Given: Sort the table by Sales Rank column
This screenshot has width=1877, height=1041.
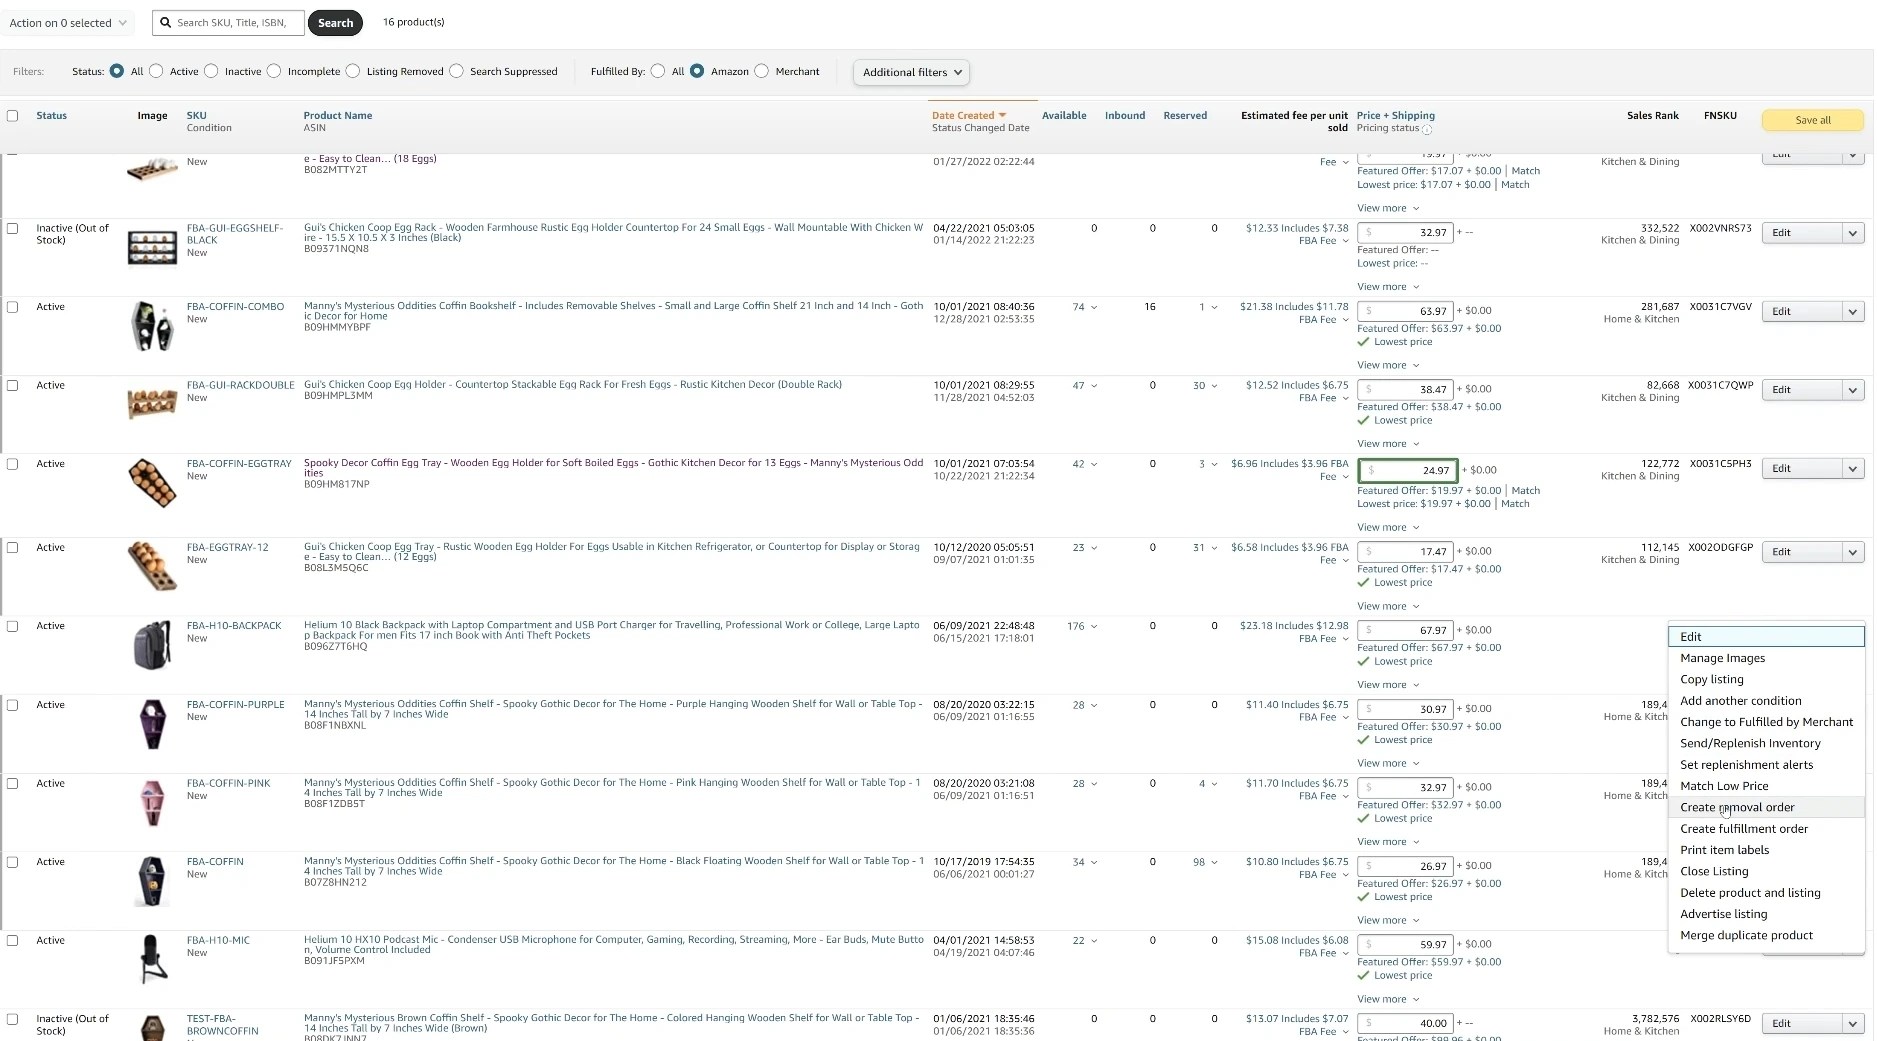Looking at the screenshot, I should [1652, 116].
